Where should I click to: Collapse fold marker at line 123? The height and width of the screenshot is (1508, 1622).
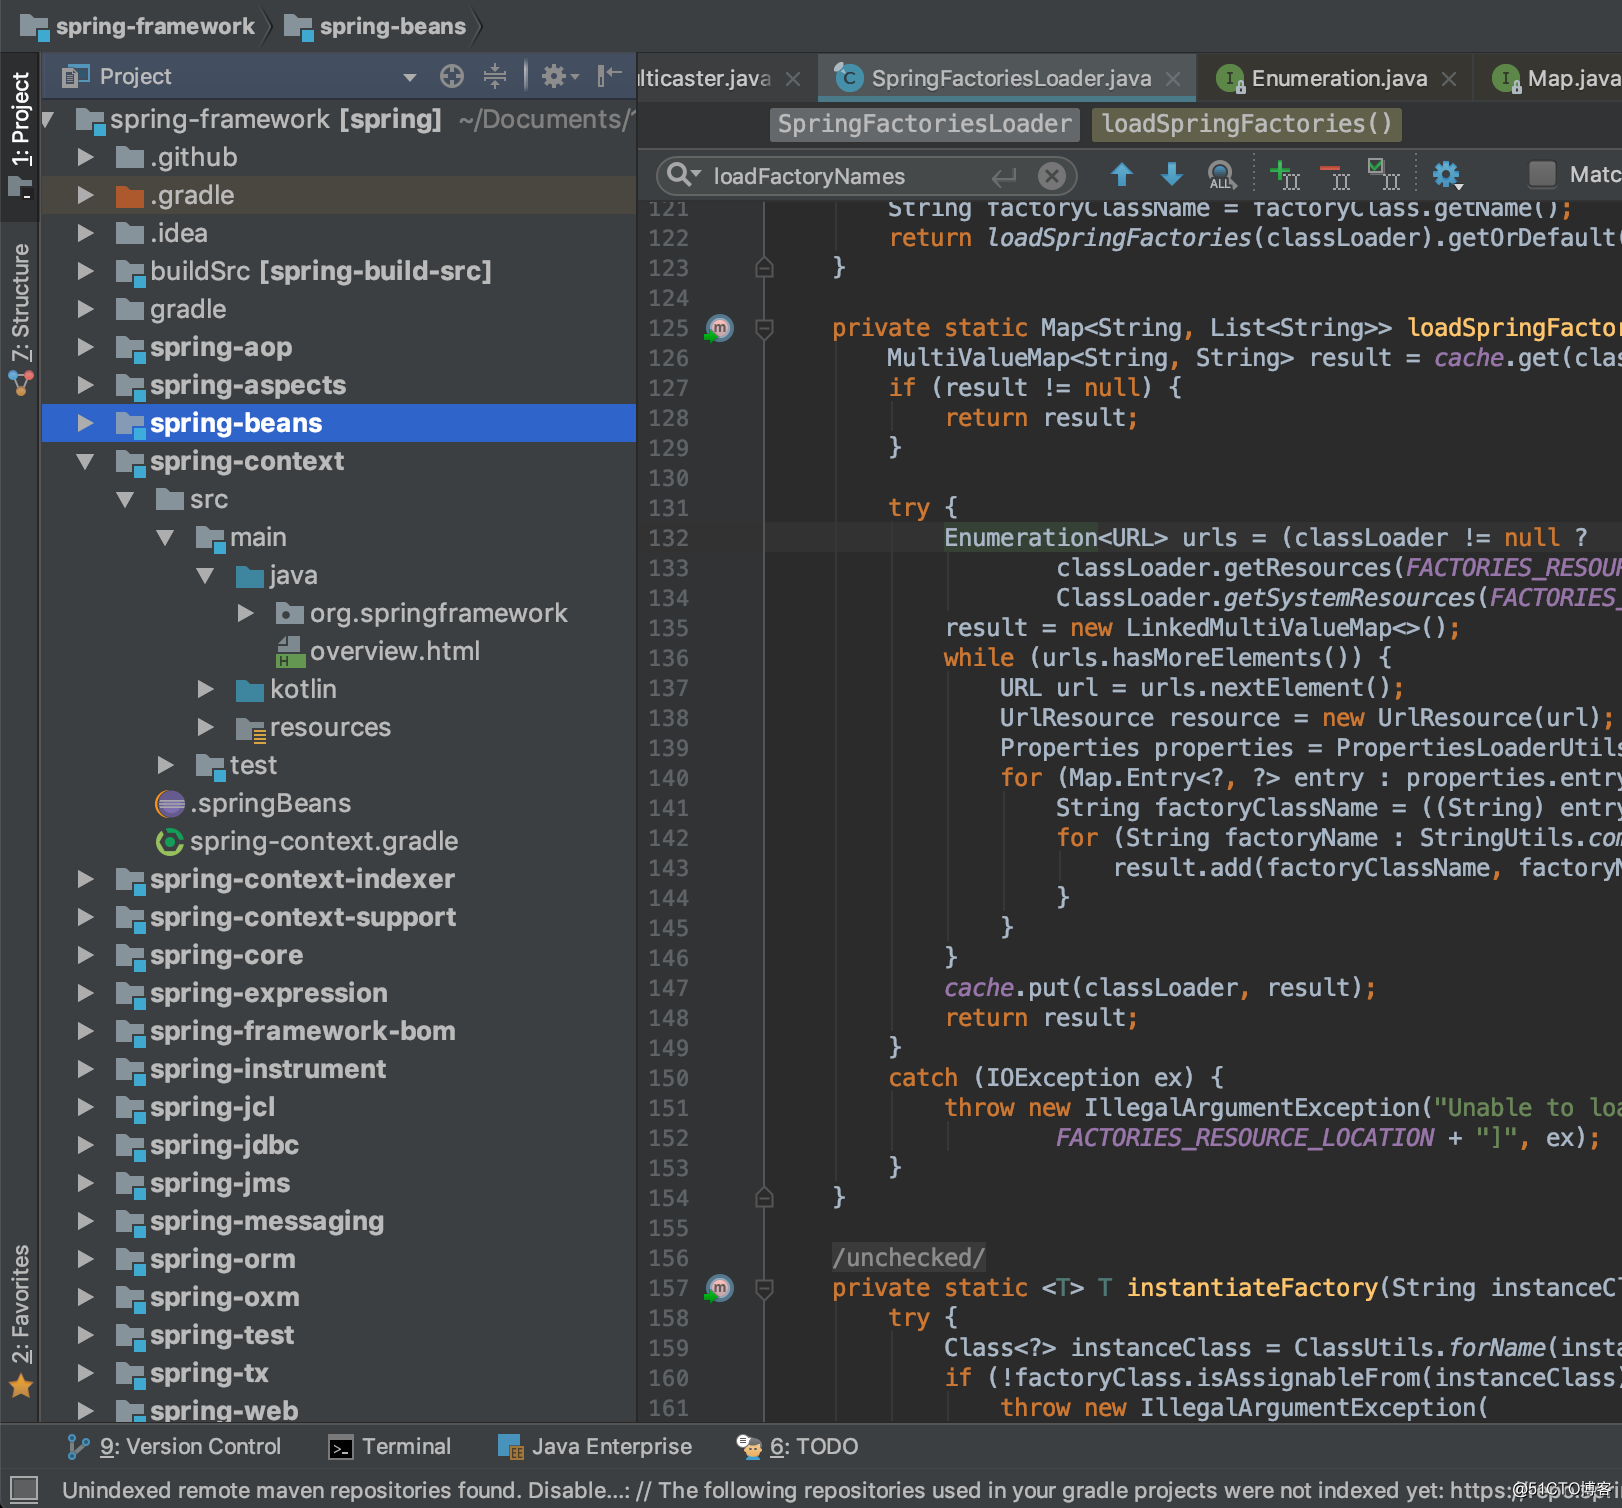[764, 267]
